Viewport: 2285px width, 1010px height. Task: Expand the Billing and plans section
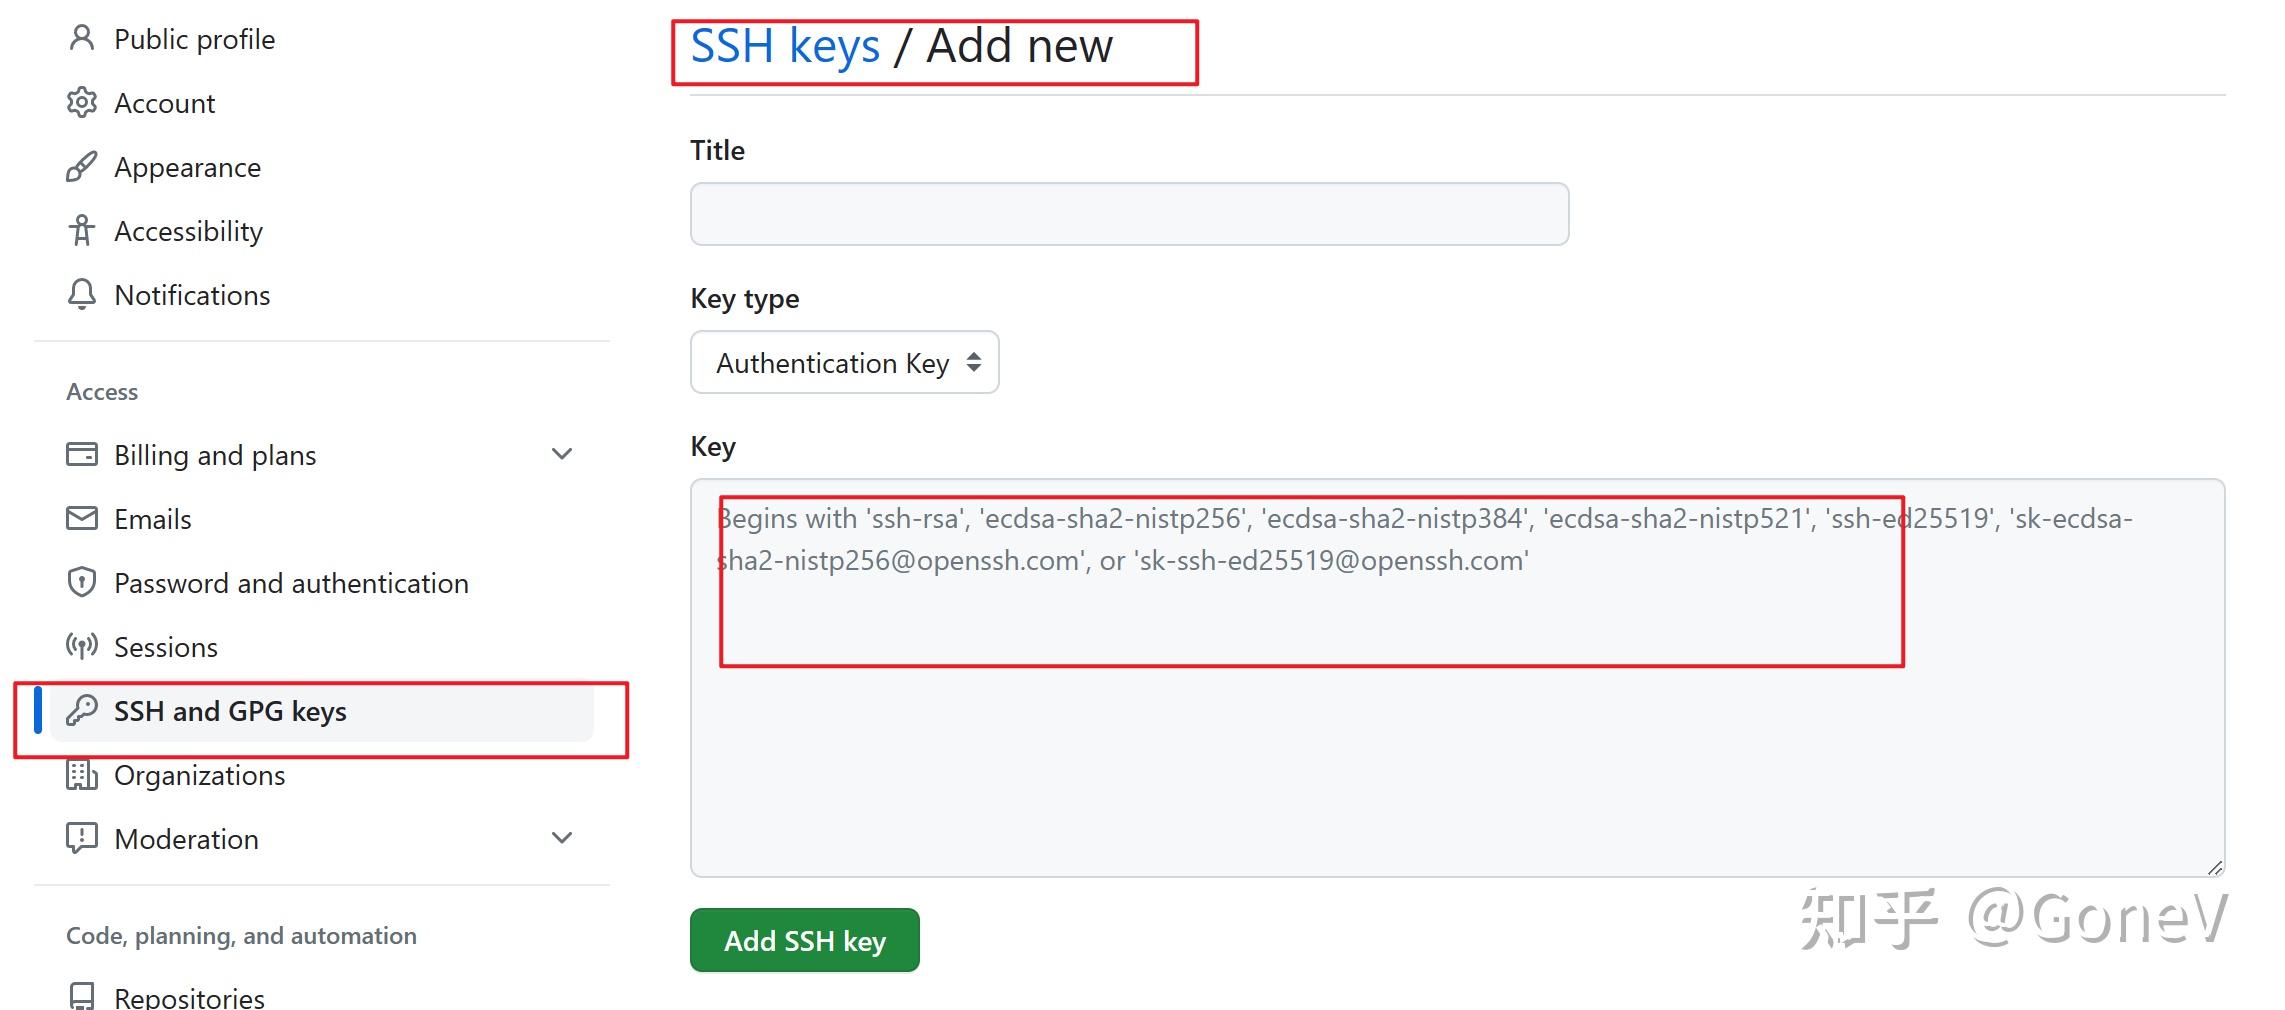(x=562, y=454)
